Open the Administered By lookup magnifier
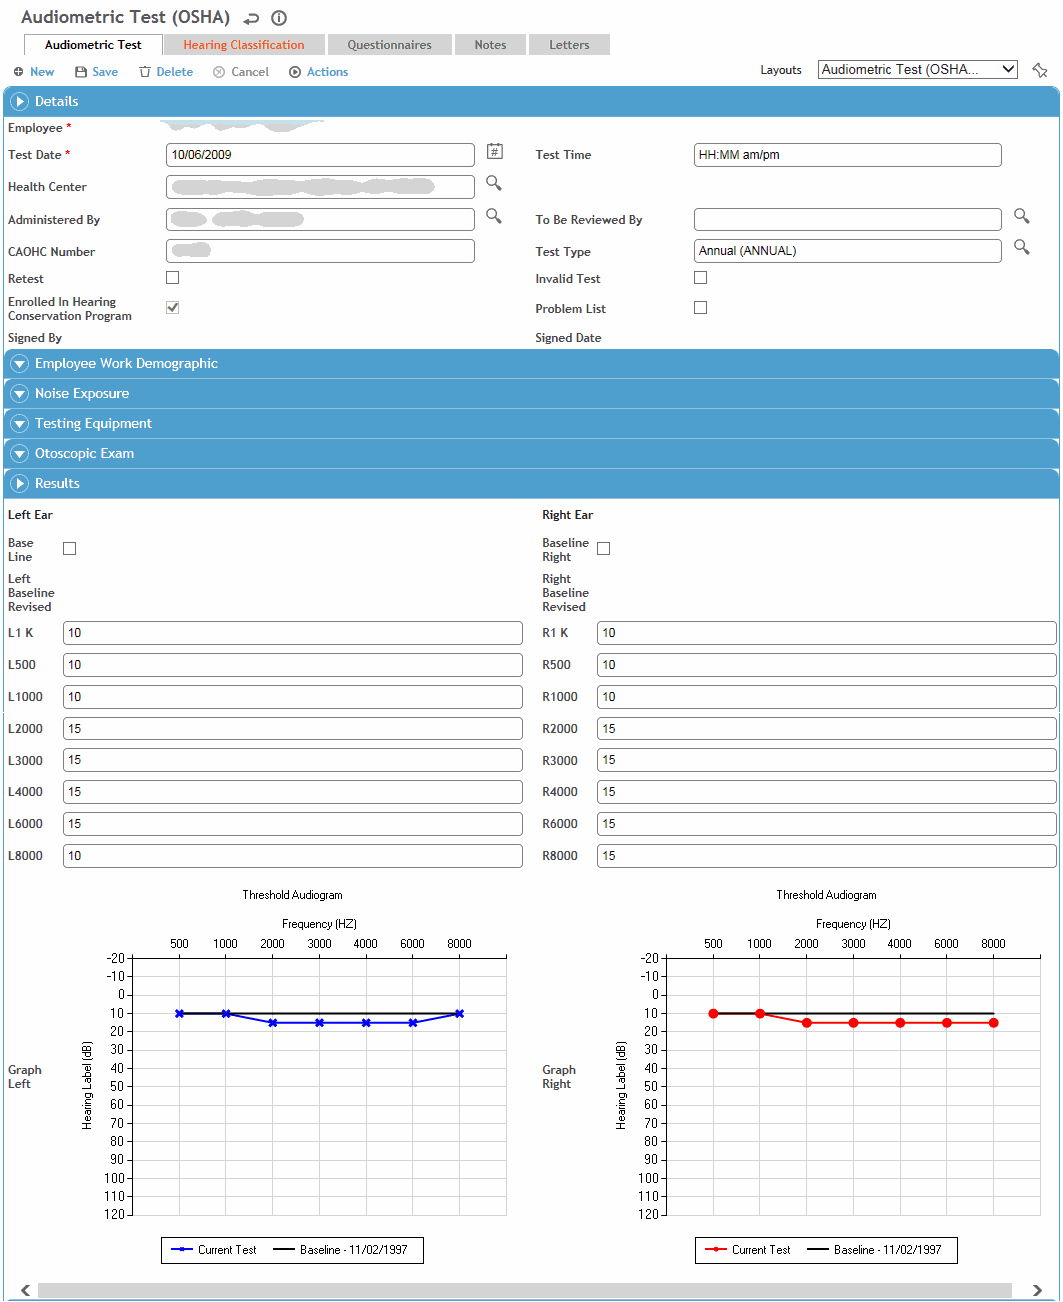Viewport: 1063px width, 1302px height. point(494,216)
